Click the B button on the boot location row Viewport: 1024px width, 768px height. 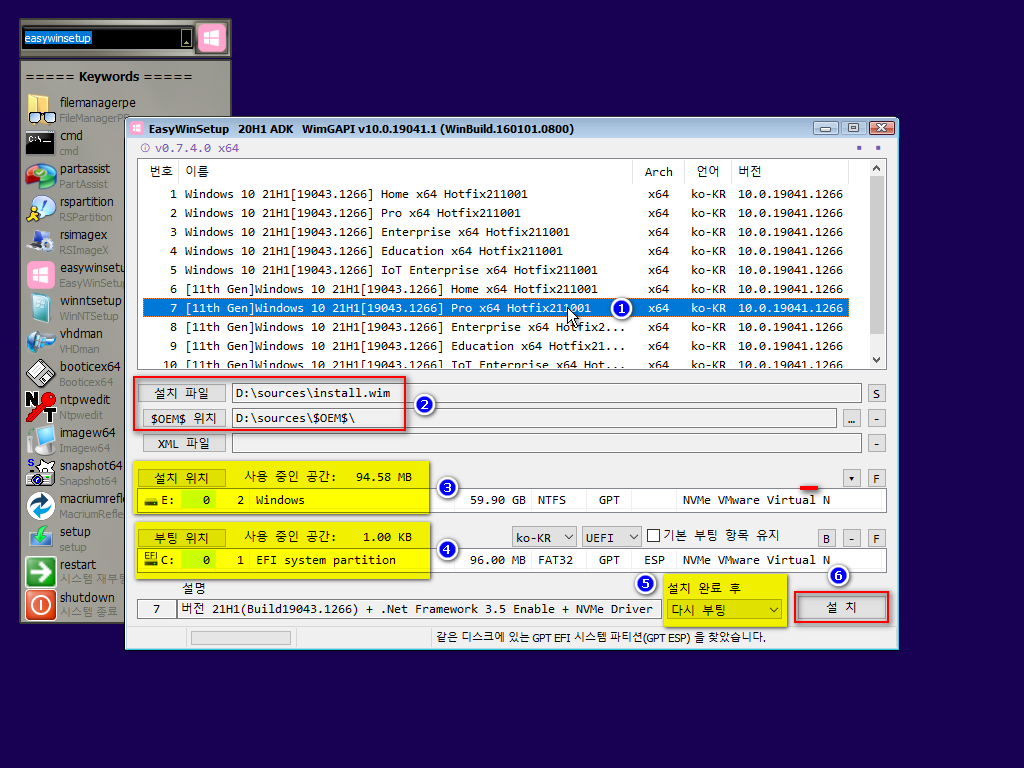tap(826, 539)
